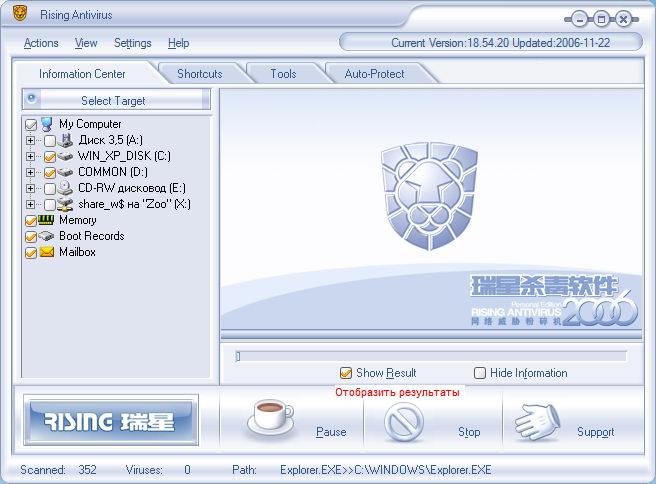
Task: Disable the Show Result checkbox
Action: click(x=346, y=373)
